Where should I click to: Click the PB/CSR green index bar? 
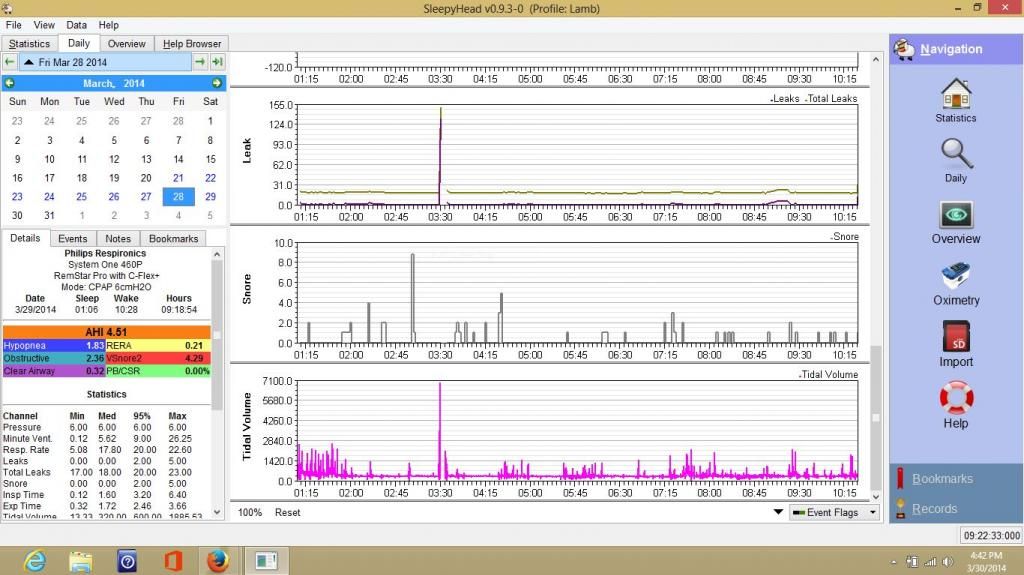coord(158,370)
